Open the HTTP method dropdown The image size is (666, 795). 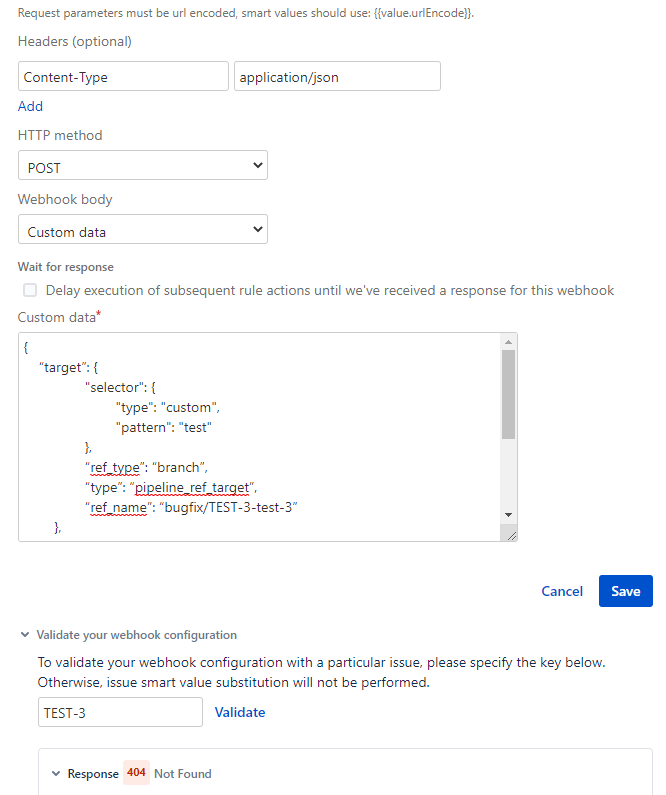point(143,166)
